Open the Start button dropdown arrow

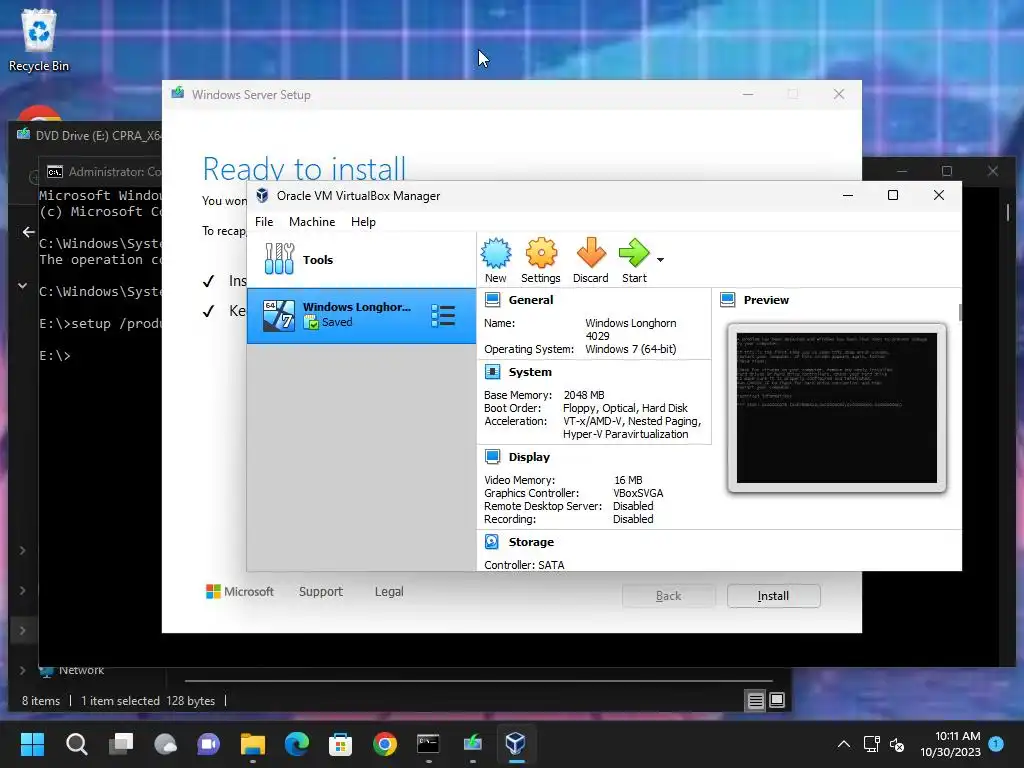coord(660,260)
